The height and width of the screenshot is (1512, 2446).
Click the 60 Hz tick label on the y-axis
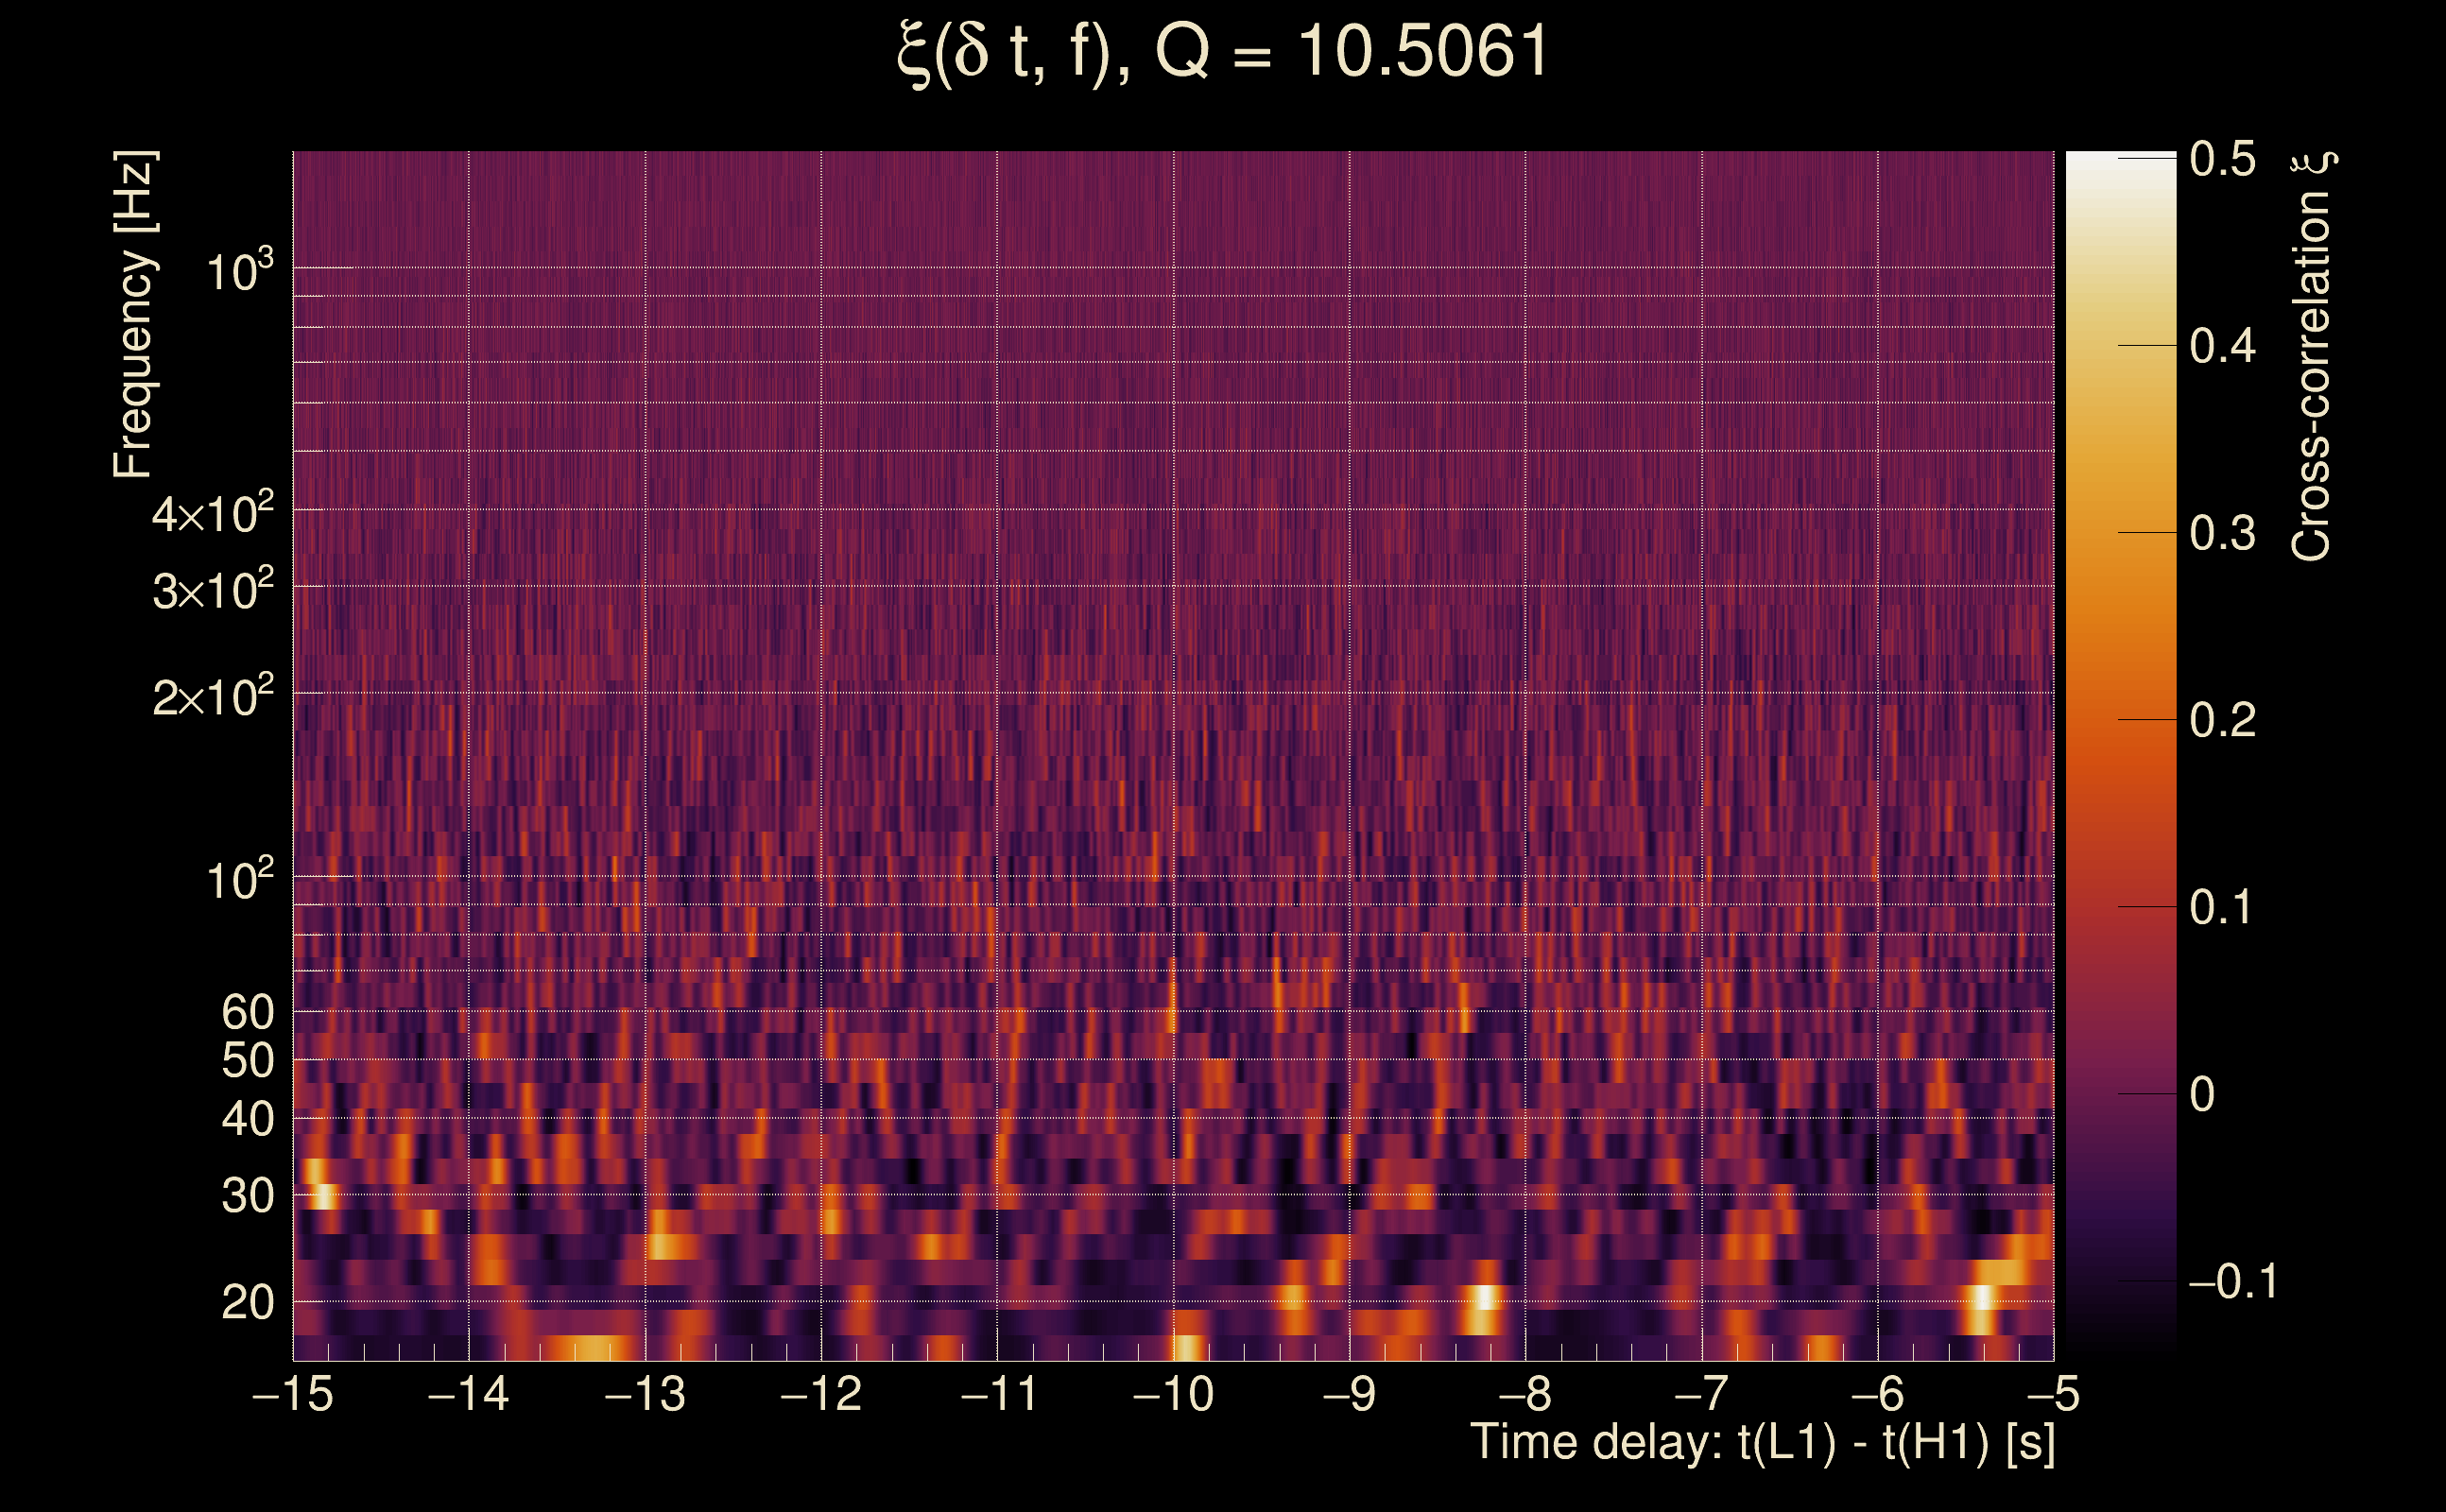point(247,1012)
